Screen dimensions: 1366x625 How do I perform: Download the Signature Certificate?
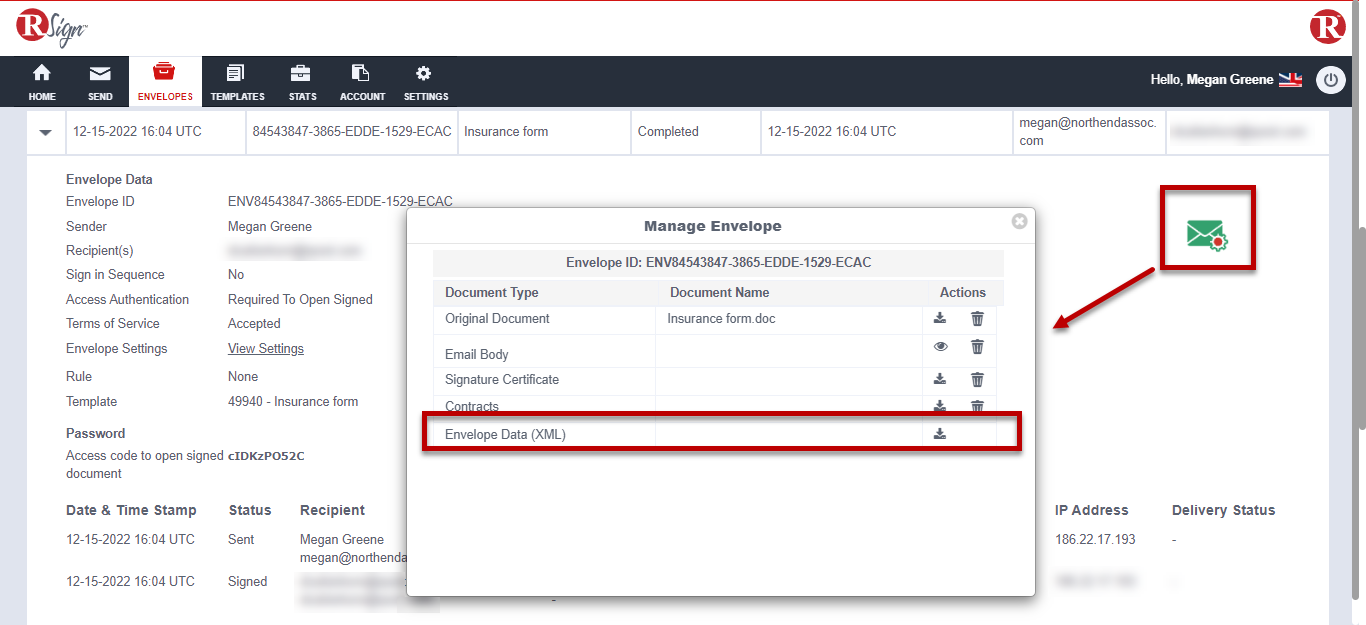tap(939, 379)
